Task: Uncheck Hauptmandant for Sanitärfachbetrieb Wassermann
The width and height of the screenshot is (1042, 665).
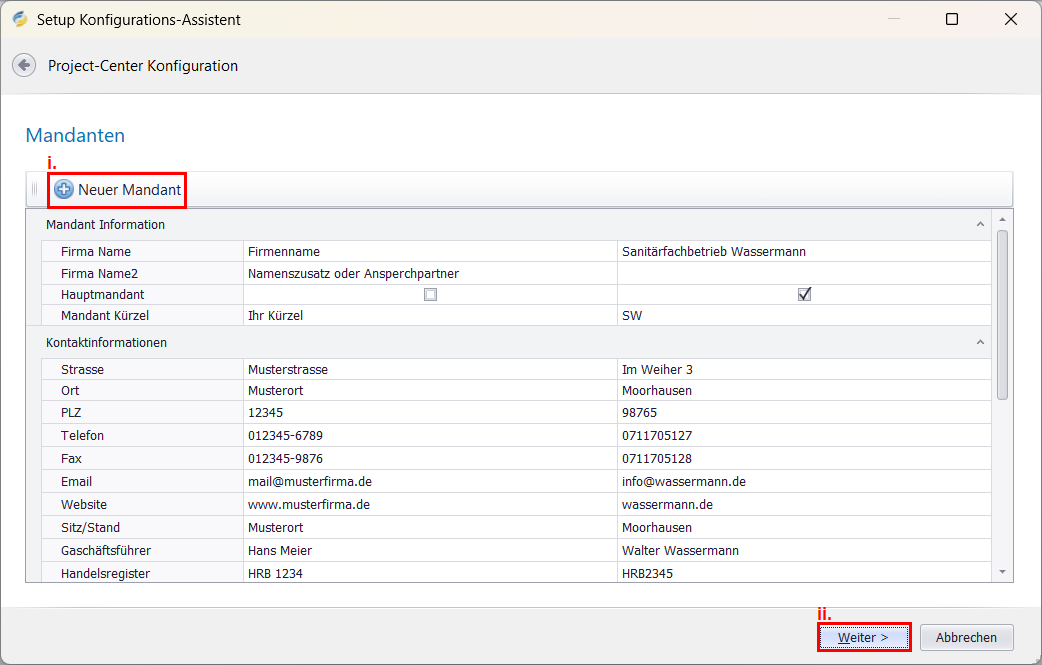Action: [804, 295]
